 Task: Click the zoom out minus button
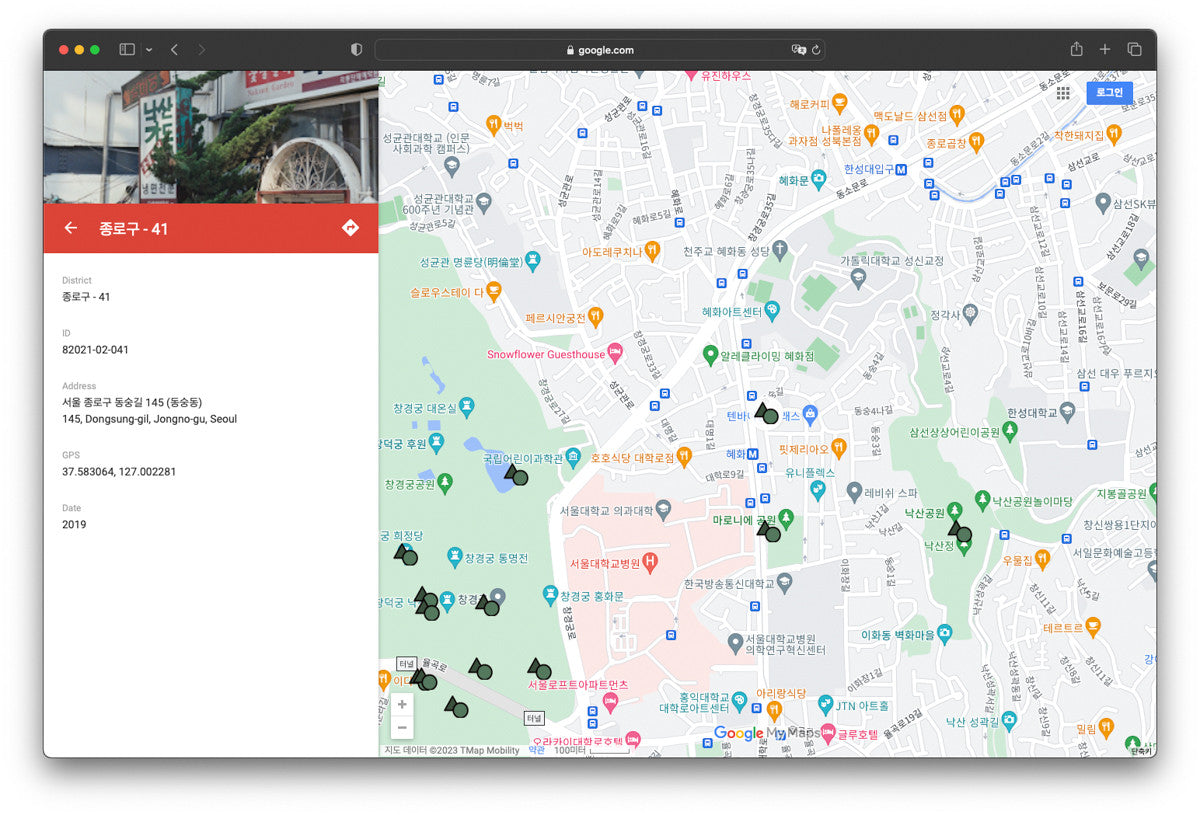tap(402, 728)
